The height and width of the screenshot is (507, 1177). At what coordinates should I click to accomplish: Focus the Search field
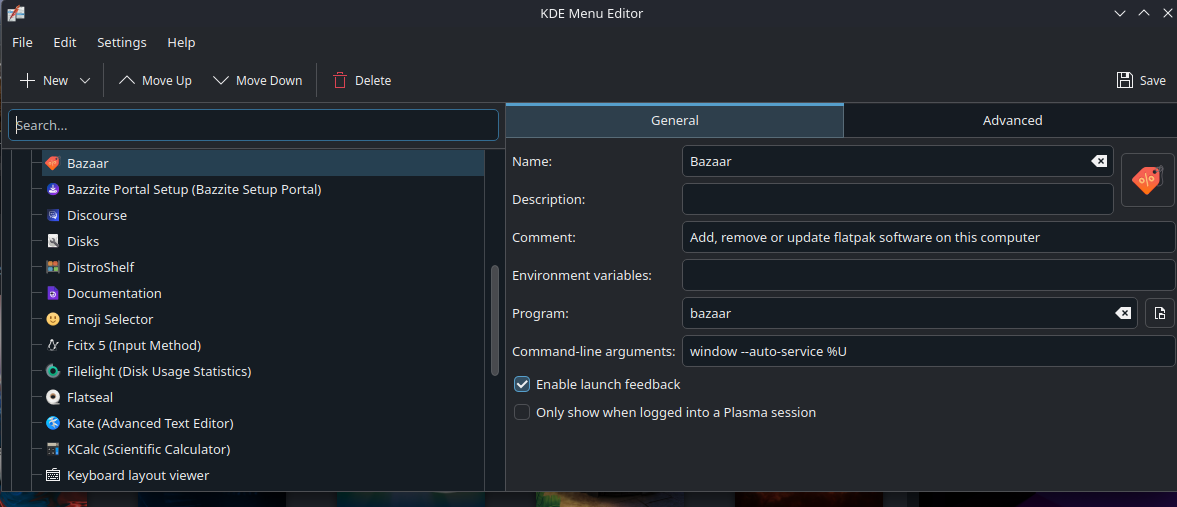point(253,125)
